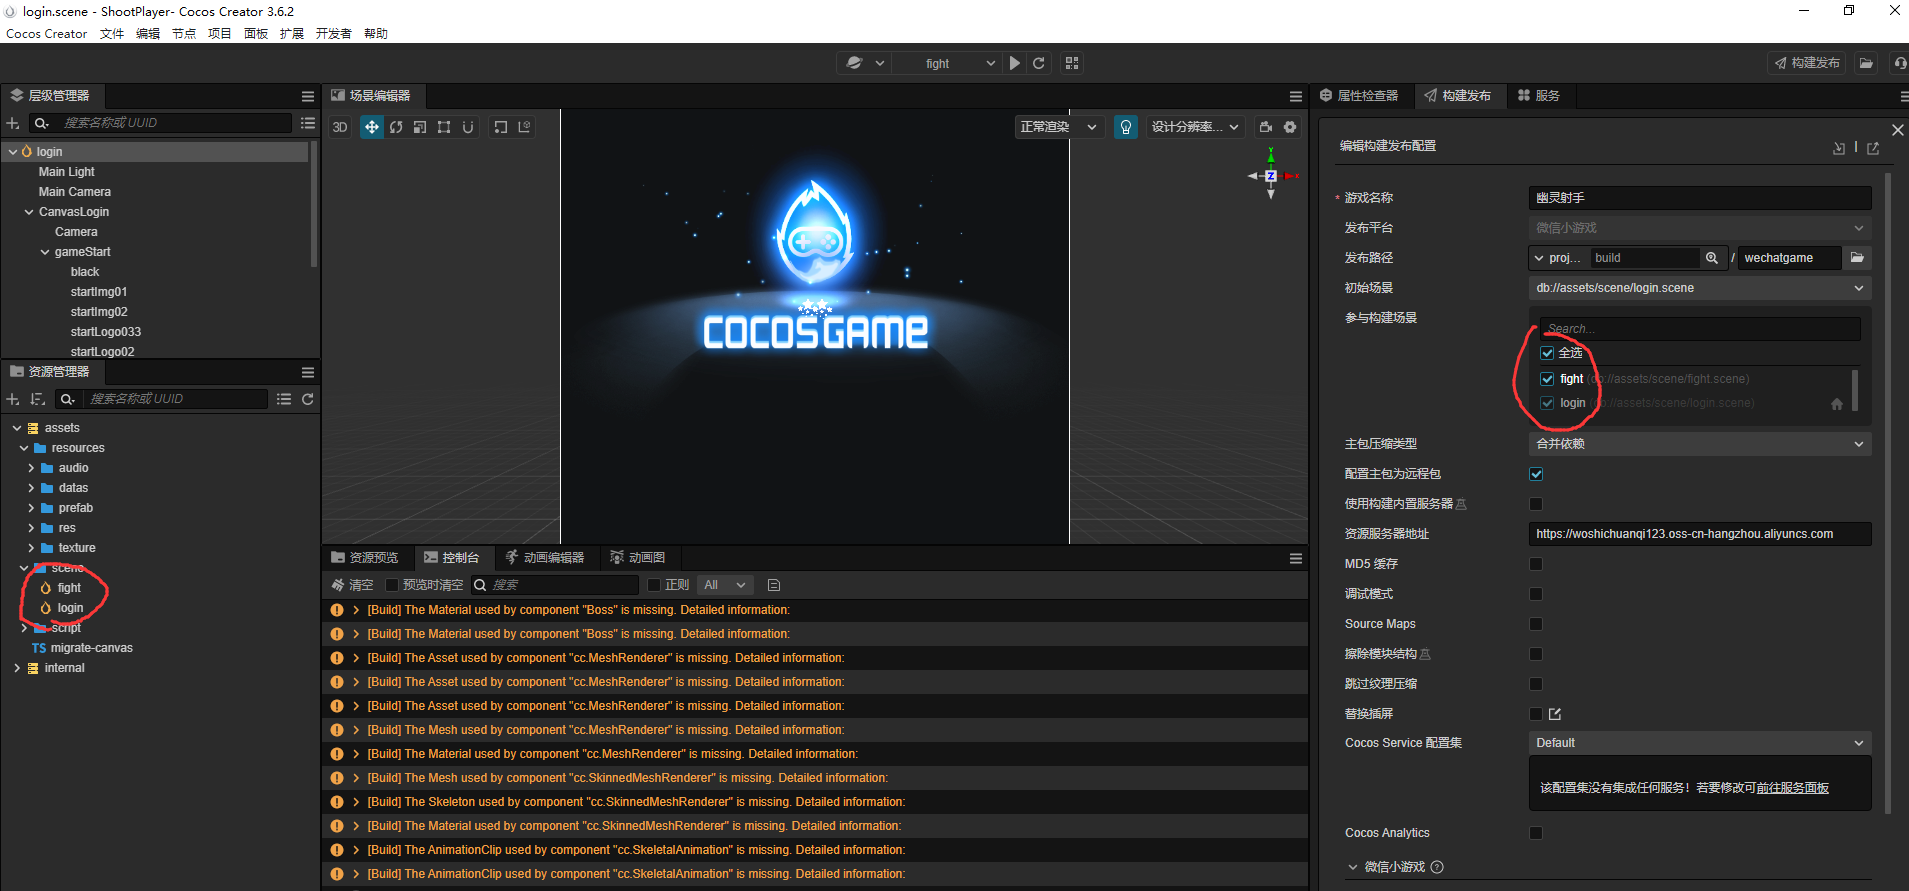Toggle the scene light bulb icon

1126,127
